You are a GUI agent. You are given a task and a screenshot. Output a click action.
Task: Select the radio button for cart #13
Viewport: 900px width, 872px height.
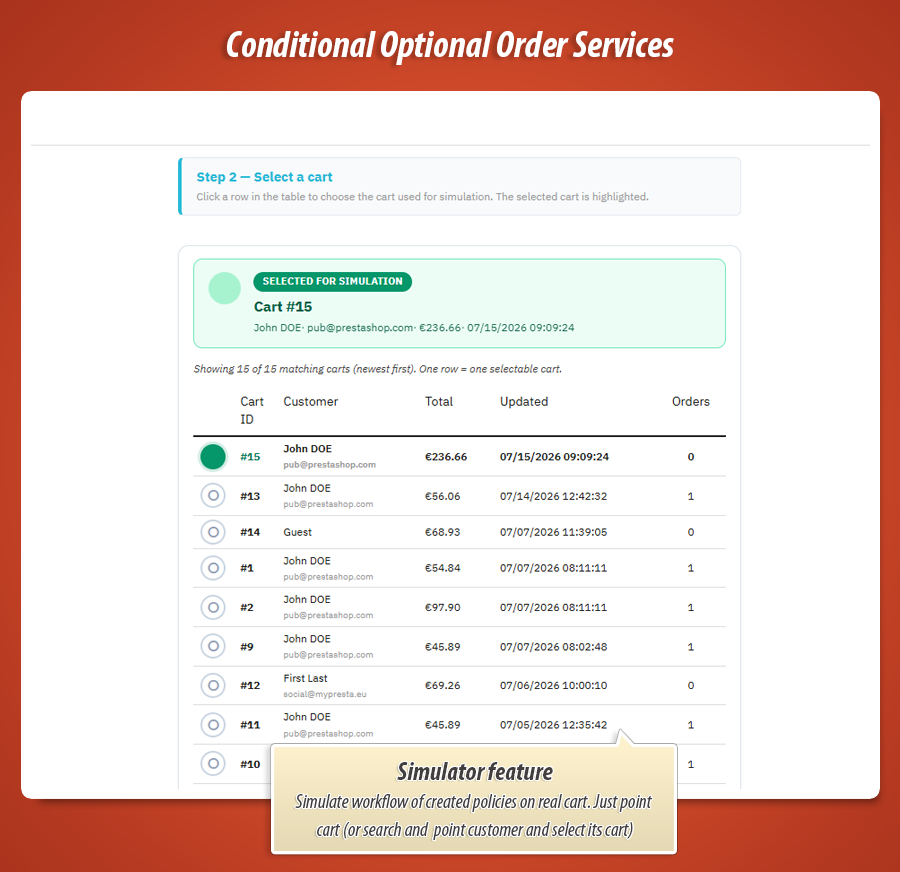[213, 495]
